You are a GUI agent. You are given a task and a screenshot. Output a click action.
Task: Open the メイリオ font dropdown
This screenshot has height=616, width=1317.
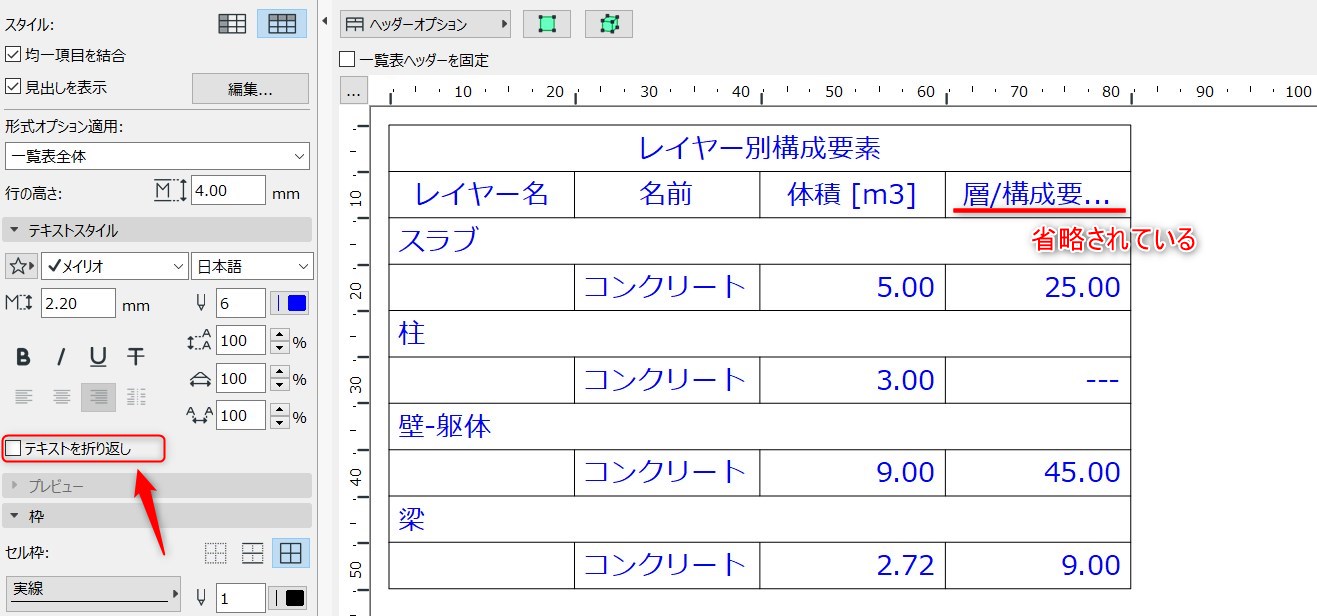tap(114, 267)
